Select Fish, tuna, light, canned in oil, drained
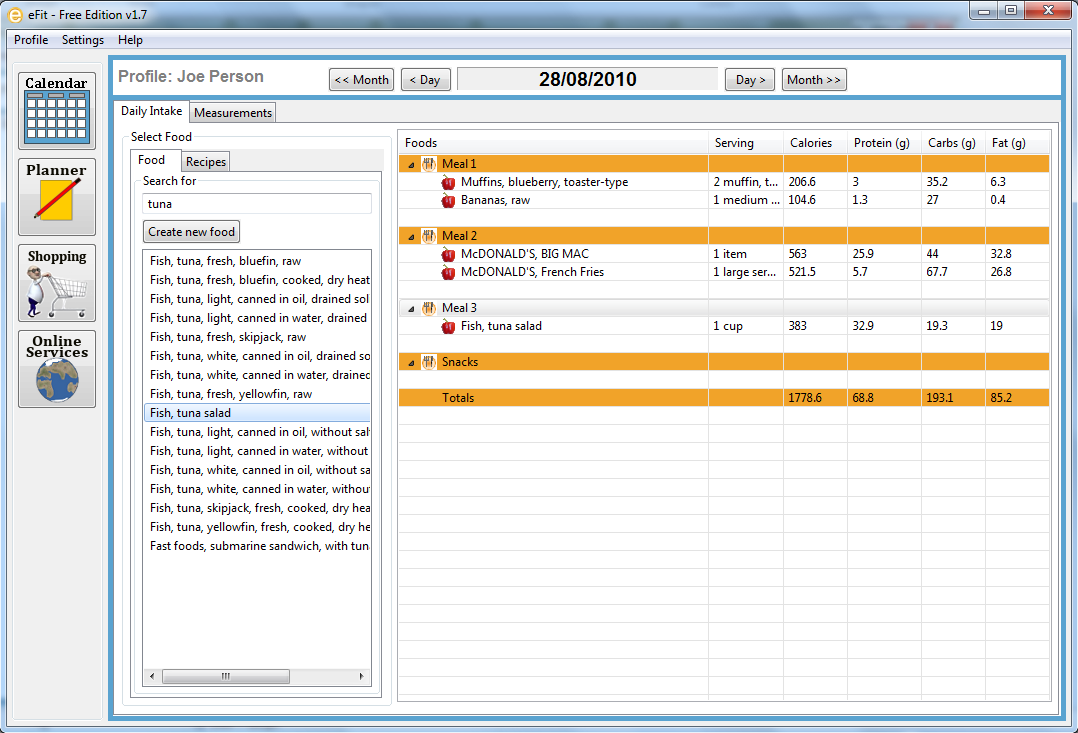This screenshot has width=1078, height=733. pyautogui.click(x=257, y=299)
